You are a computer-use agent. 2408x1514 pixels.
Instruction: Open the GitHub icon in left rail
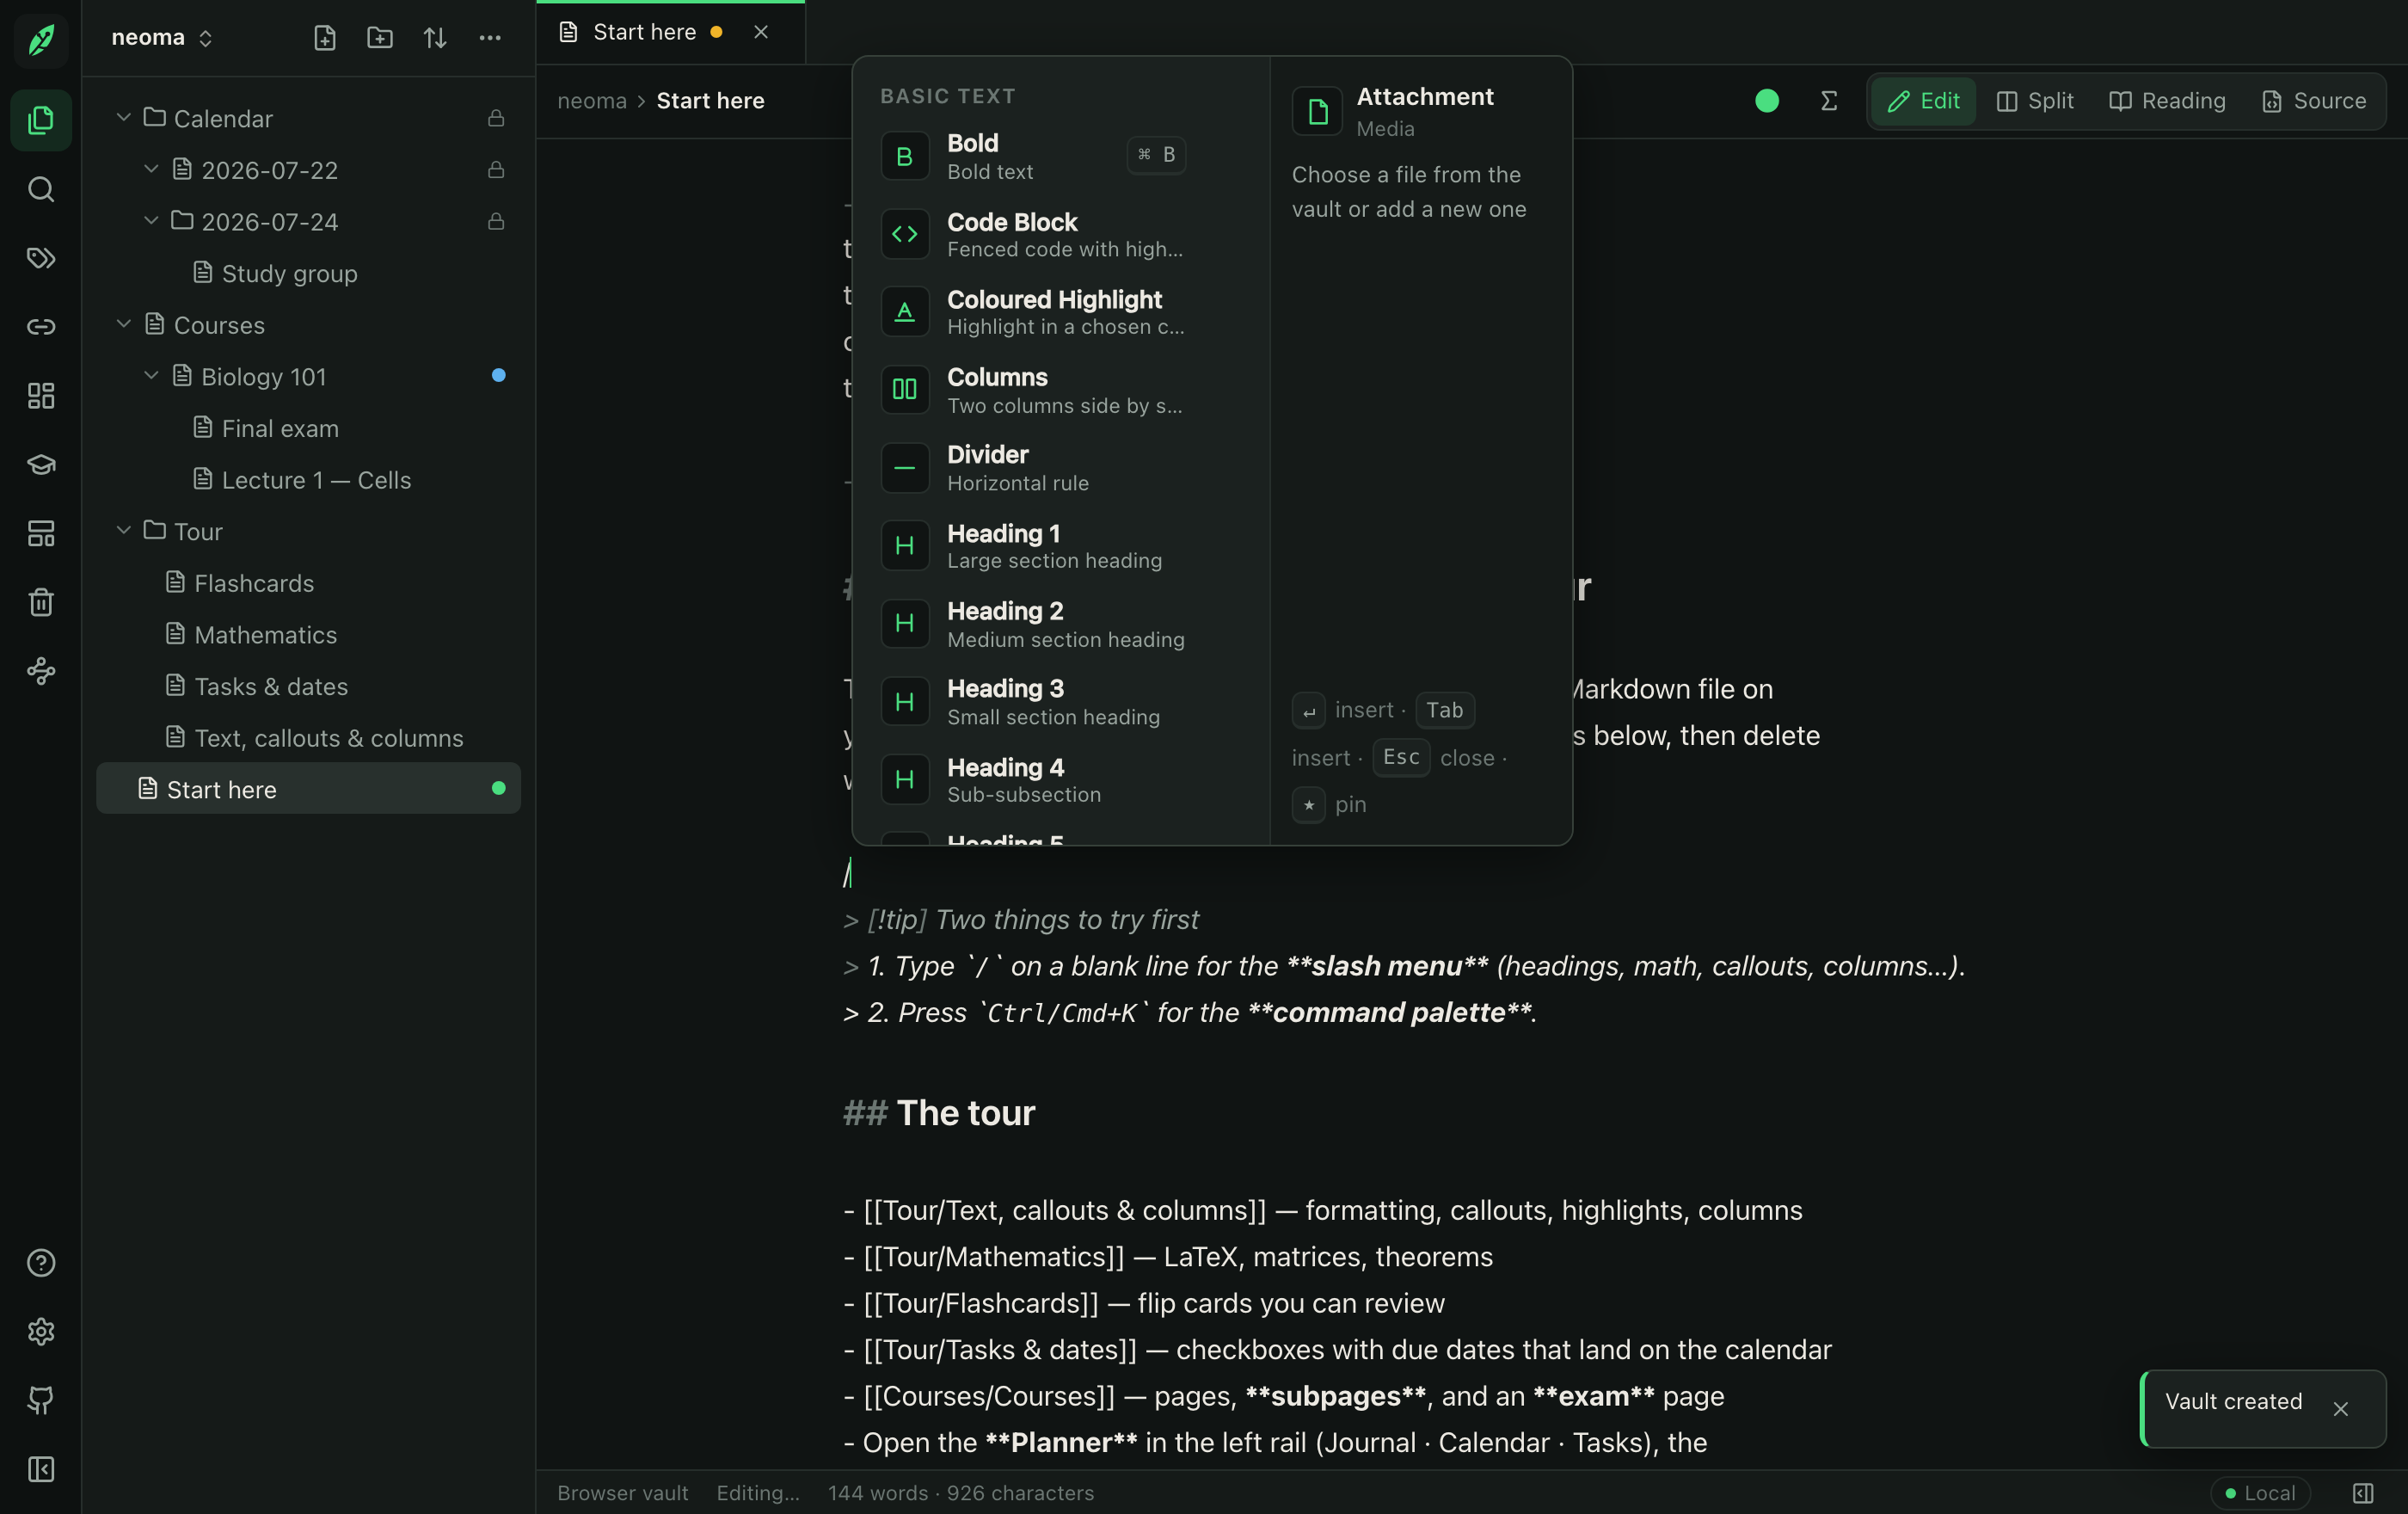(41, 1400)
